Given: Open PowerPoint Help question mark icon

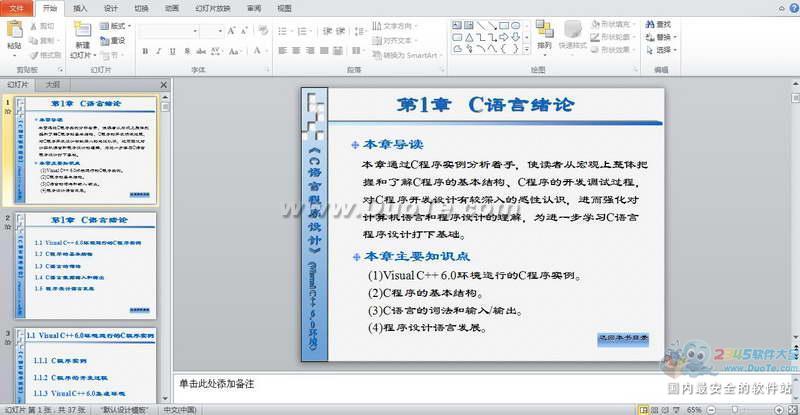Looking at the screenshot, I should pos(794,8).
